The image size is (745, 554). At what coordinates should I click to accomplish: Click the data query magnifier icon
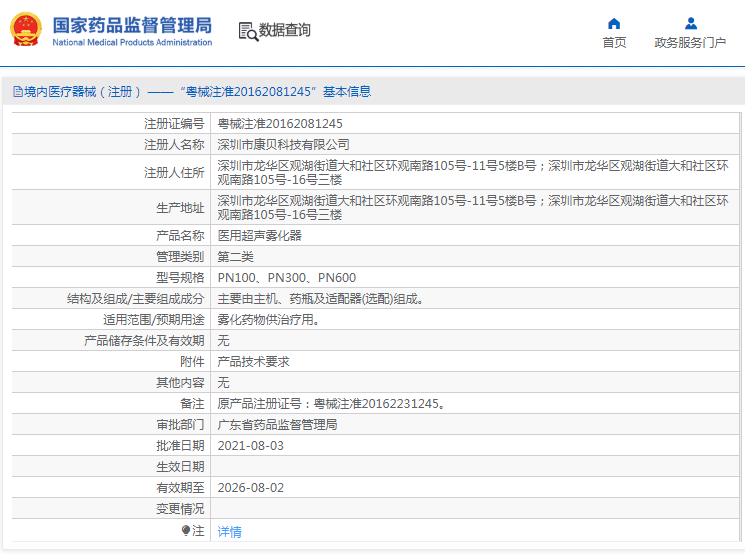click(247, 31)
